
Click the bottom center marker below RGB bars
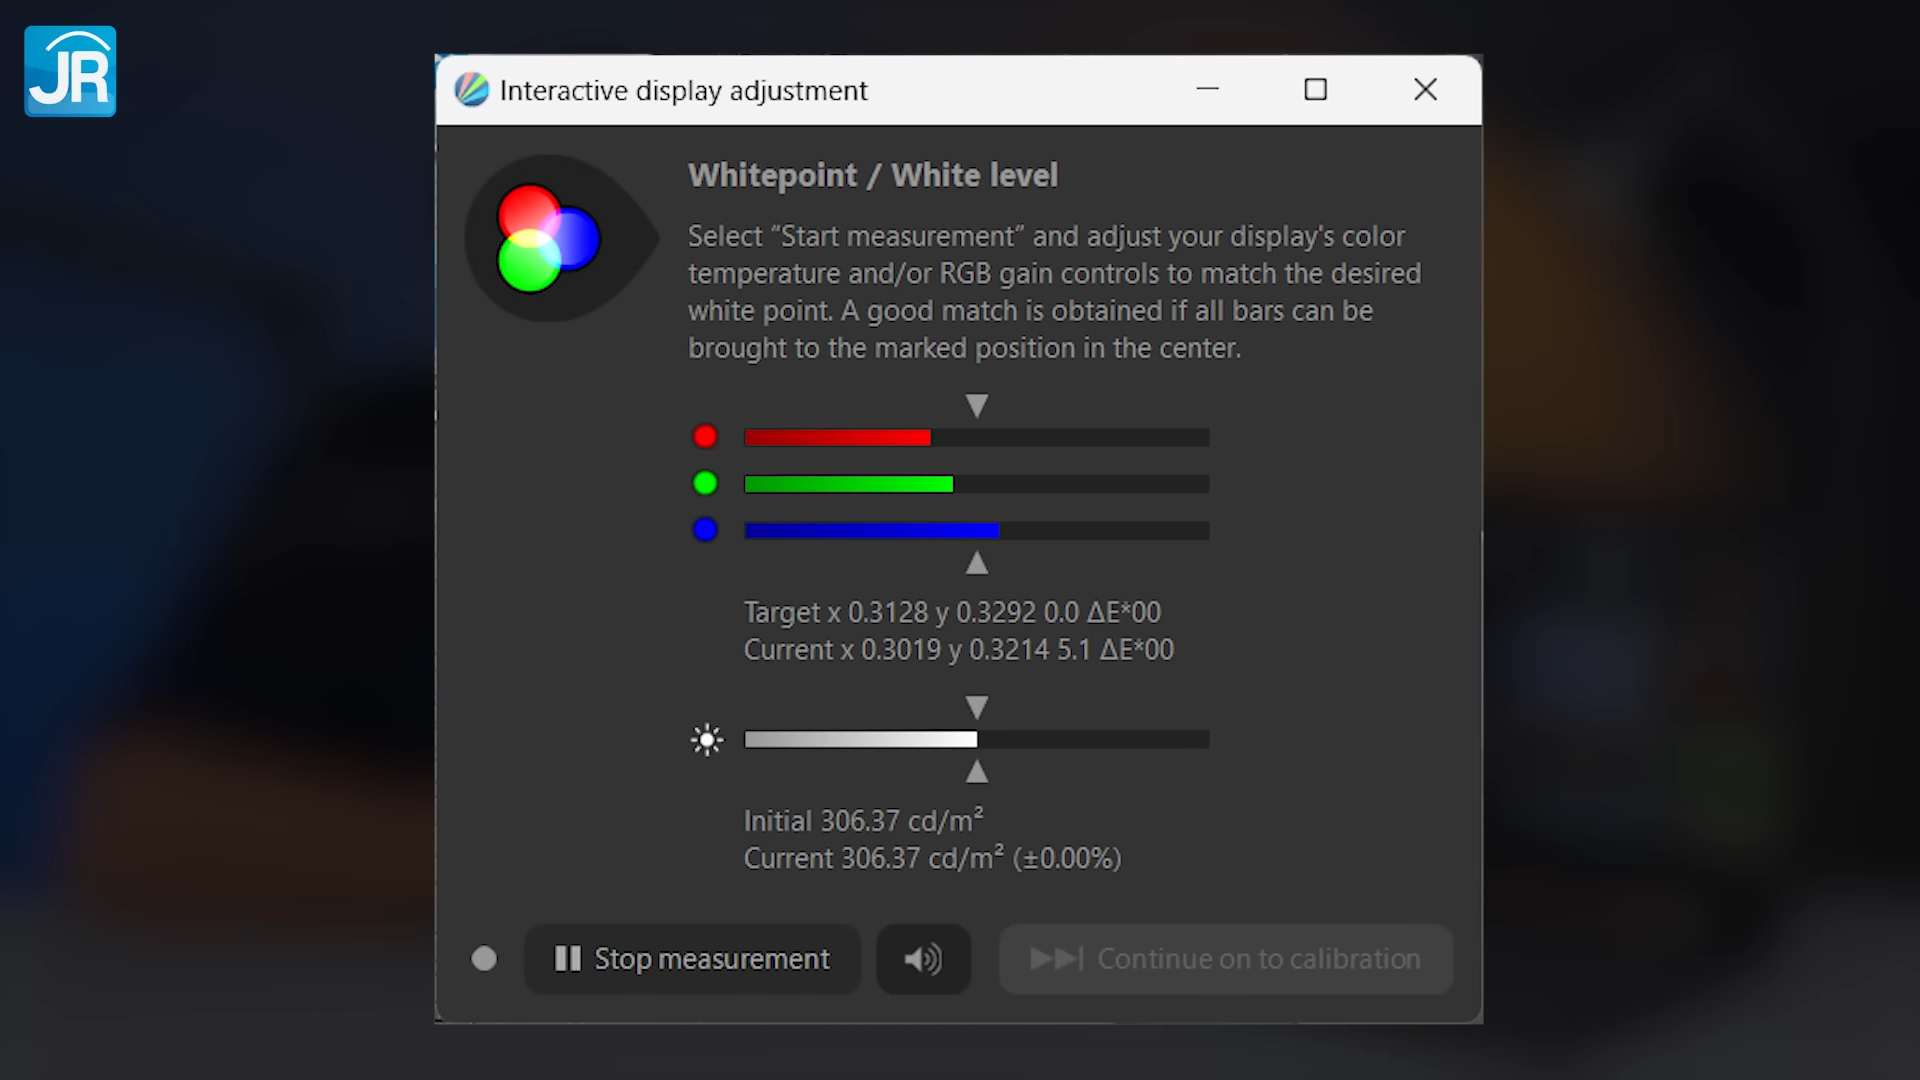pos(977,564)
